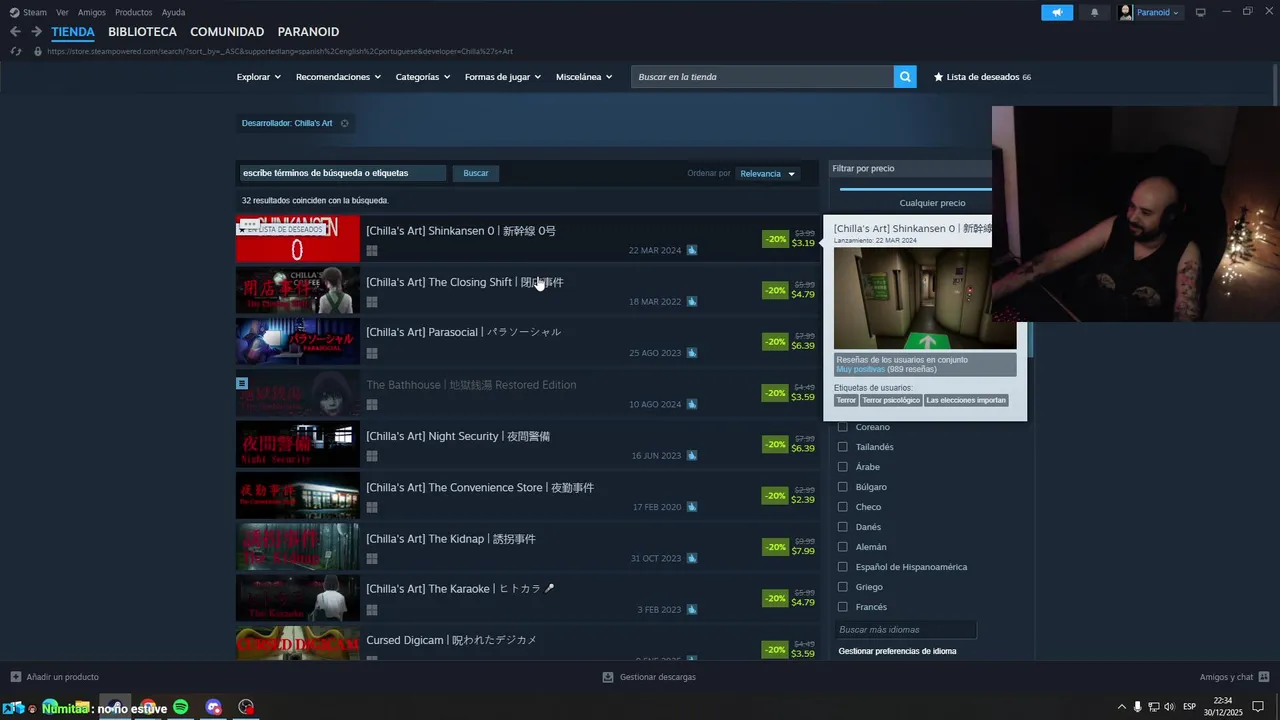Check the Griego language checkbox
The height and width of the screenshot is (720, 1280).
point(842,587)
